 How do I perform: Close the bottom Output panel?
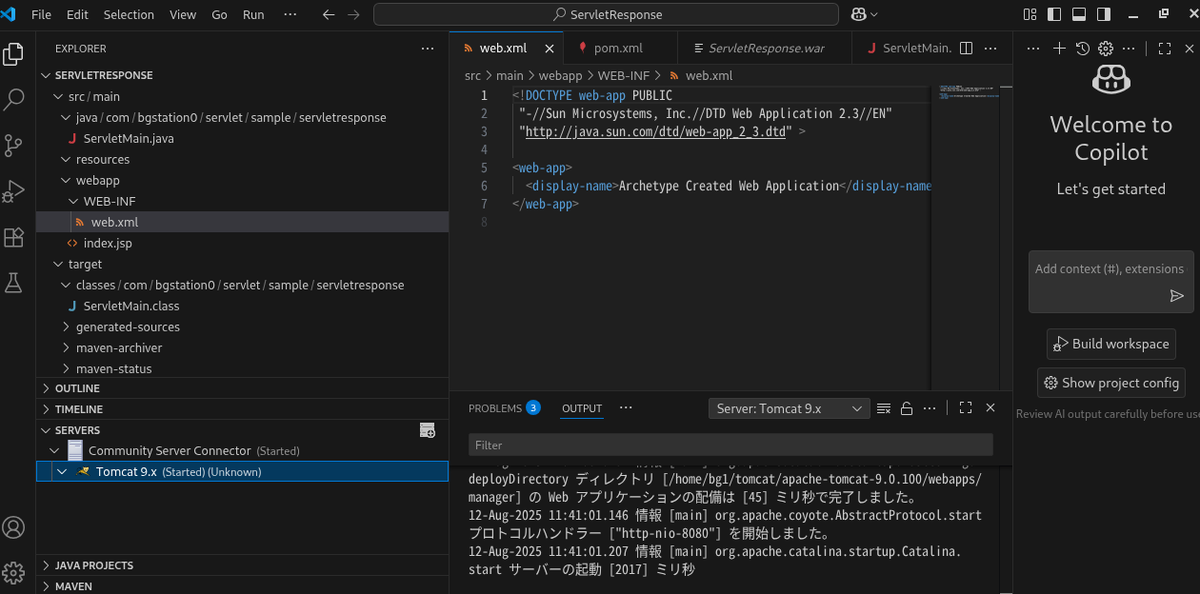[x=990, y=408]
